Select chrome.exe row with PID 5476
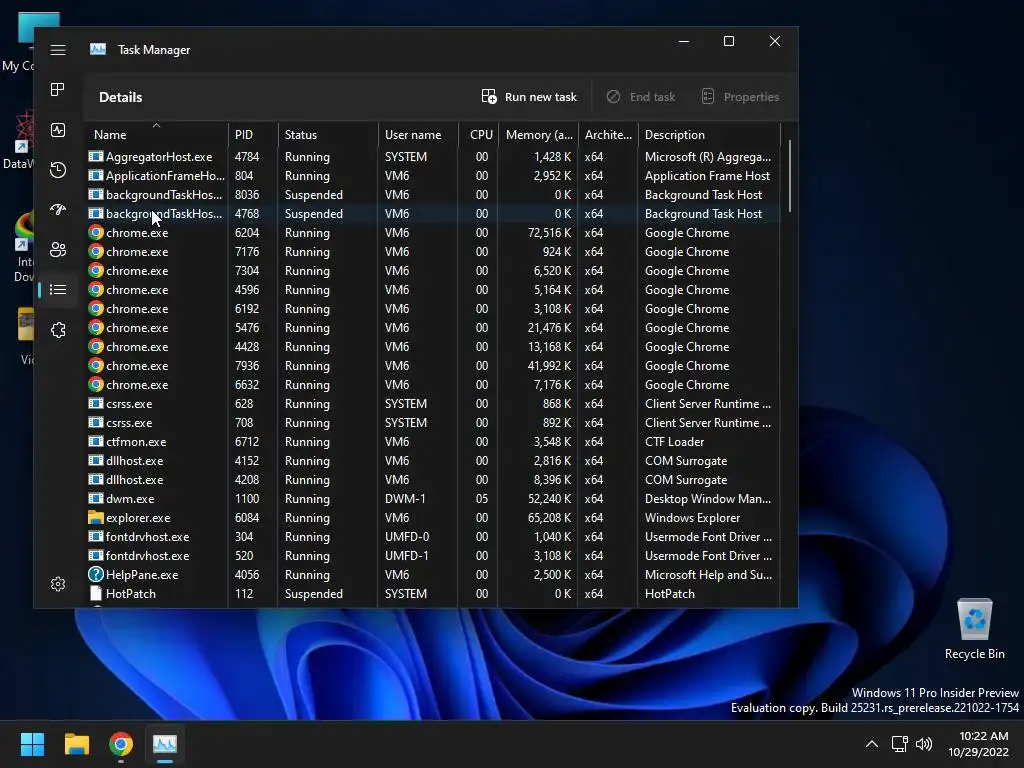Screen dimensions: 1024x768 [x=433, y=328]
